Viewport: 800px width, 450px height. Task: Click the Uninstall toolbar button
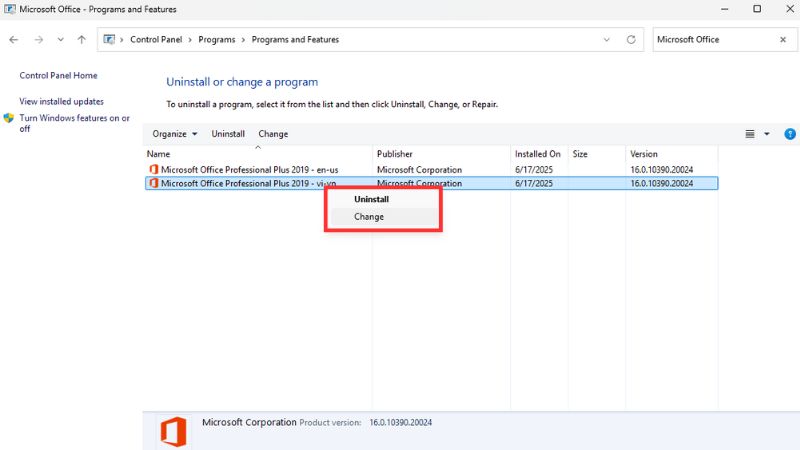(228, 134)
